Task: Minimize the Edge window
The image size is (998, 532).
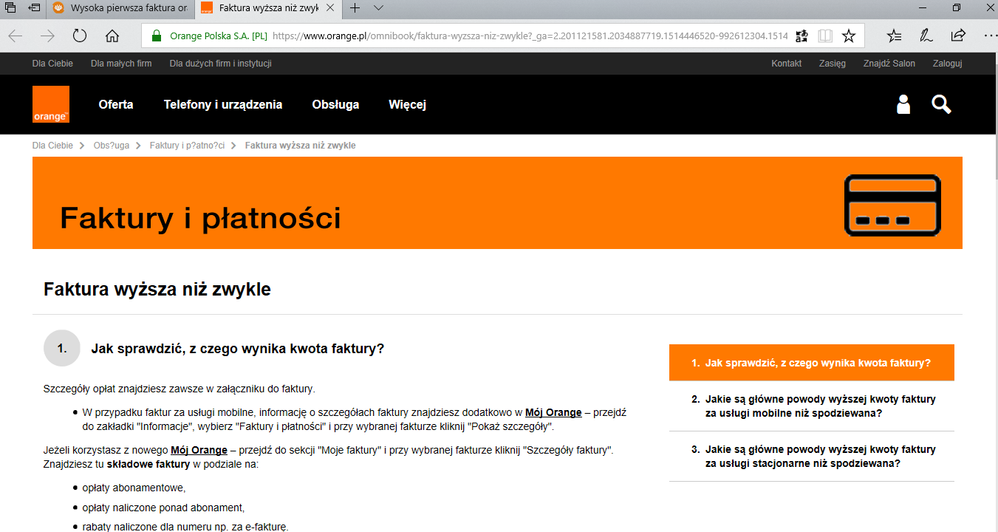Action: (x=923, y=8)
